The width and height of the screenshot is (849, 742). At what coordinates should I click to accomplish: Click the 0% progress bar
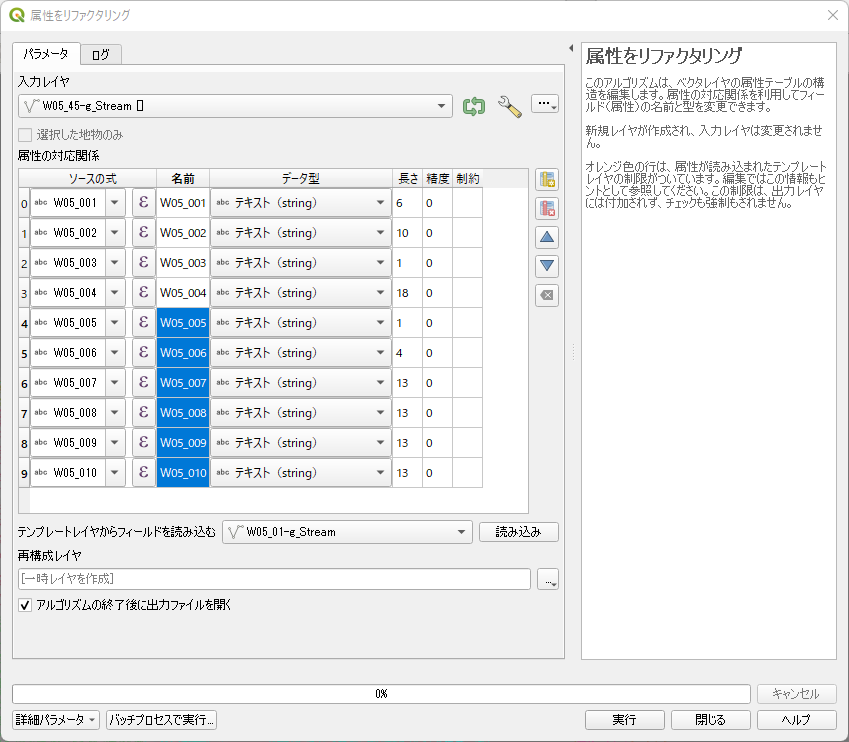point(381,694)
